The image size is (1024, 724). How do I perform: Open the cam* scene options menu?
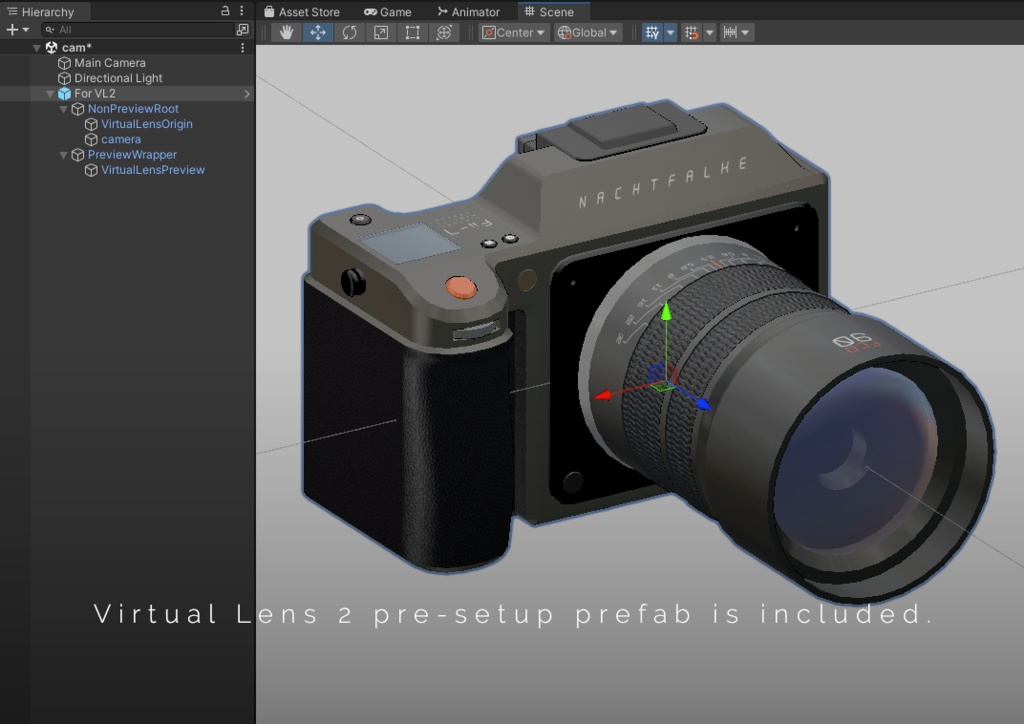pyautogui.click(x=242, y=48)
